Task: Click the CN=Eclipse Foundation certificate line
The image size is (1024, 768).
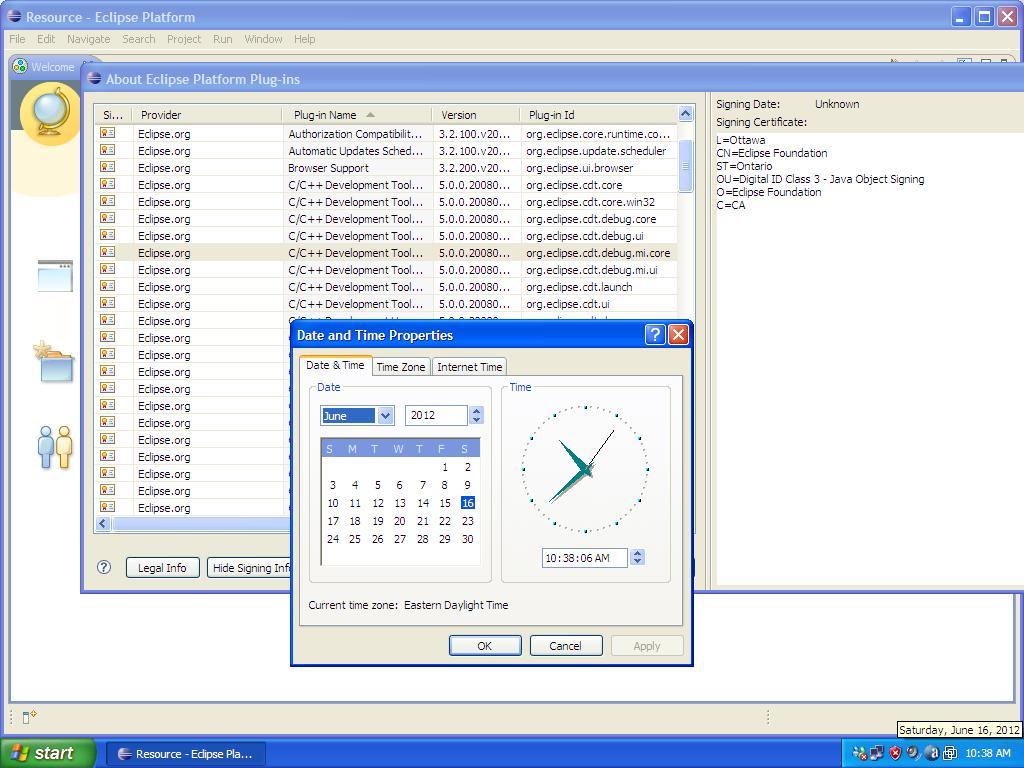Action: [x=772, y=153]
